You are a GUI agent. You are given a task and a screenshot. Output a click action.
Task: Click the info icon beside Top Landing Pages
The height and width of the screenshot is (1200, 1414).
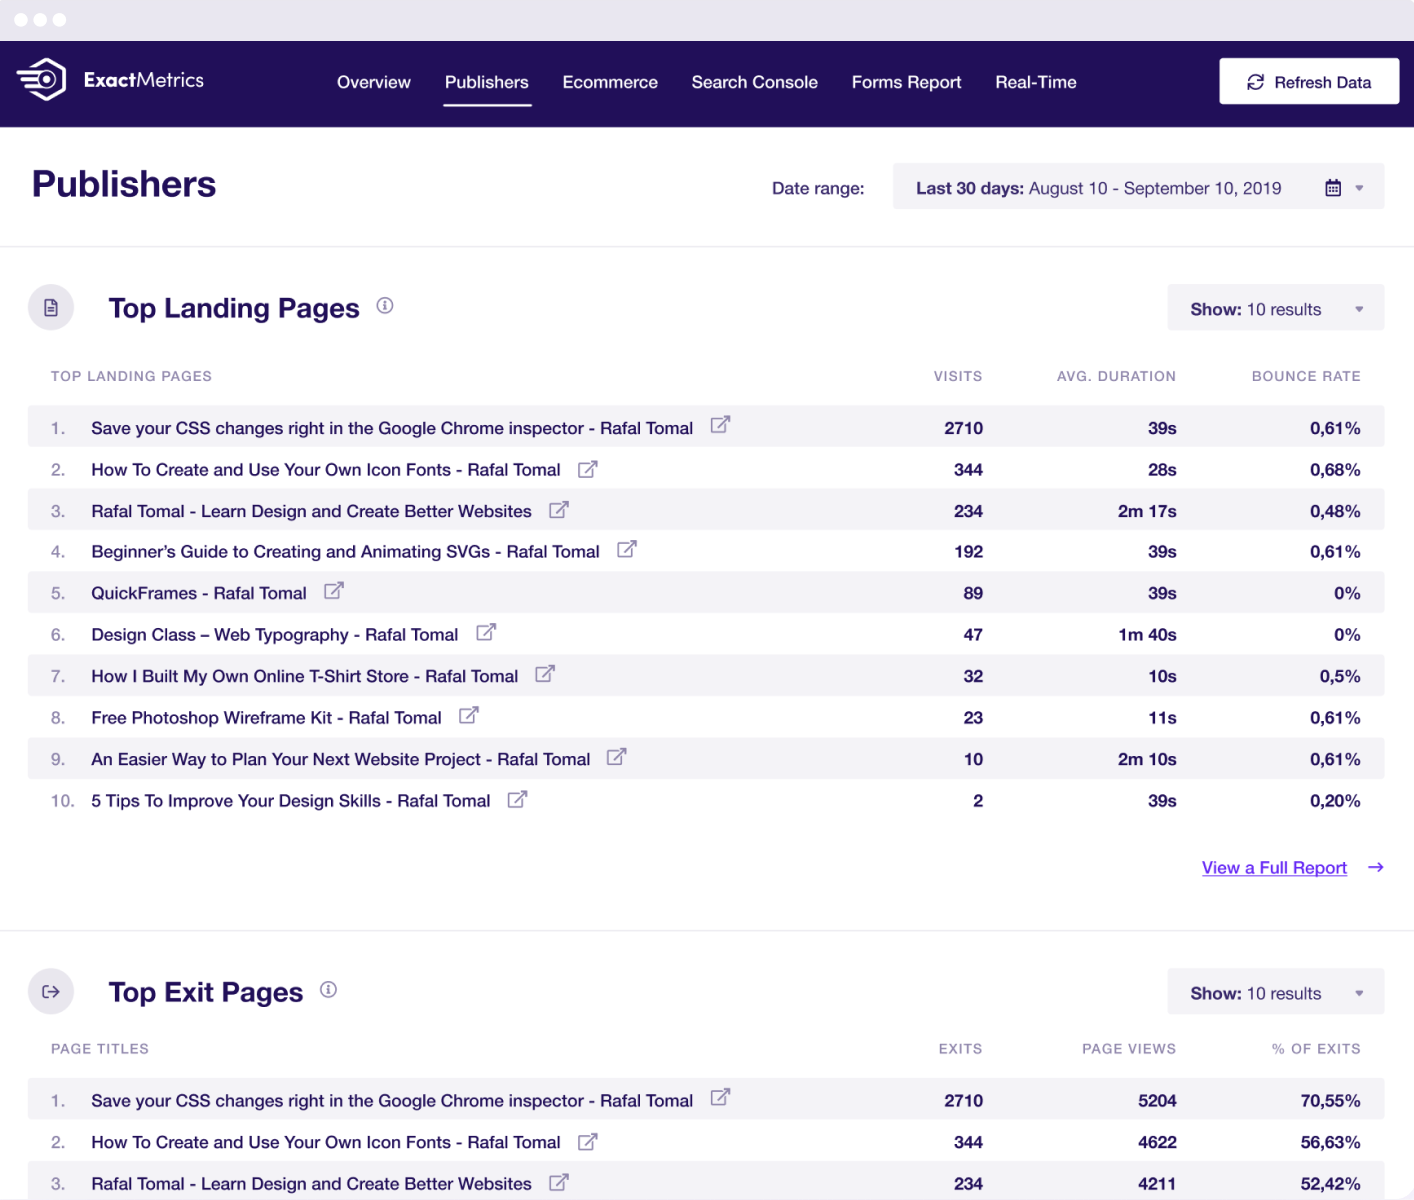(385, 305)
